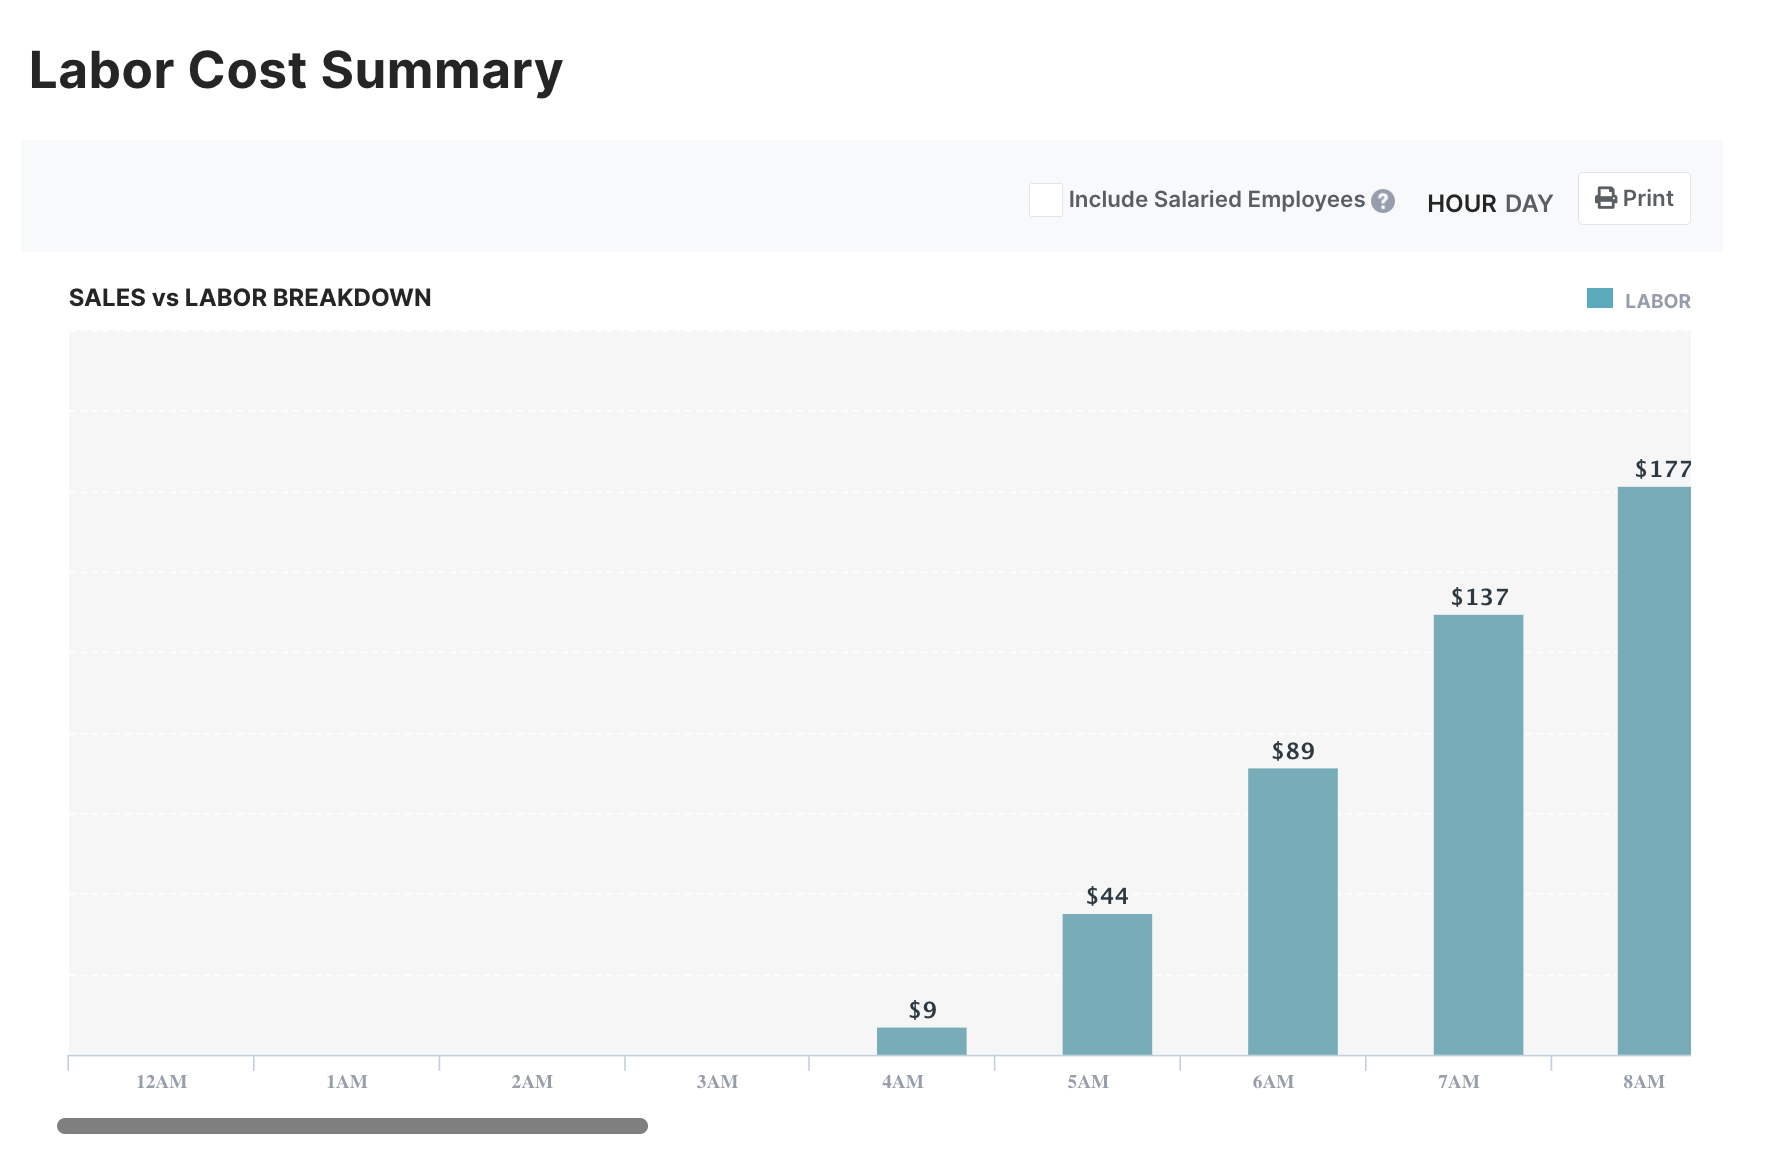This screenshot has width=1768, height=1168.
Task: Click the LABOR legend color square
Action: click(x=1601, y=297)
